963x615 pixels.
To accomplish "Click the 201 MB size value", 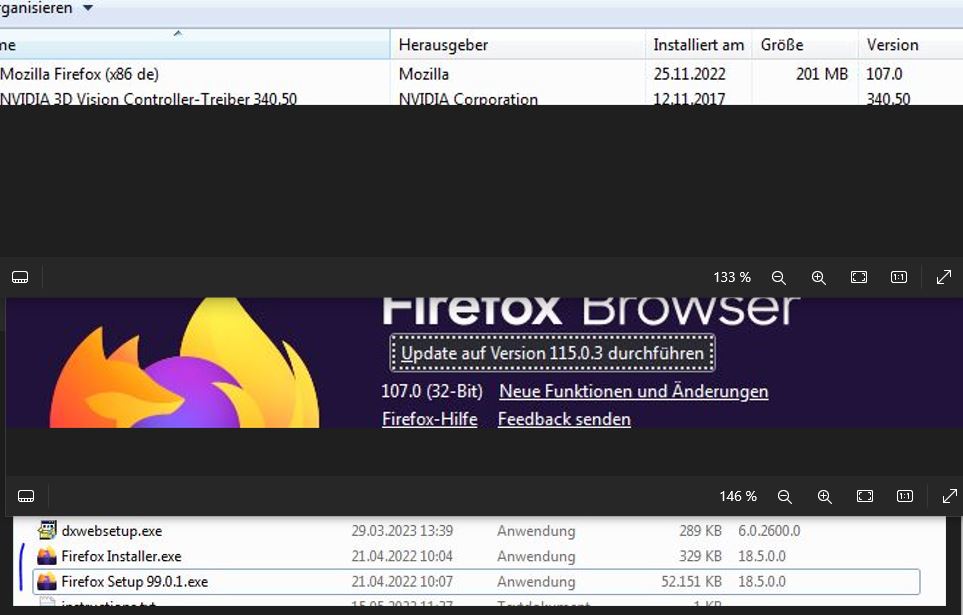I will pyautogui.click(x=821, y=74).
